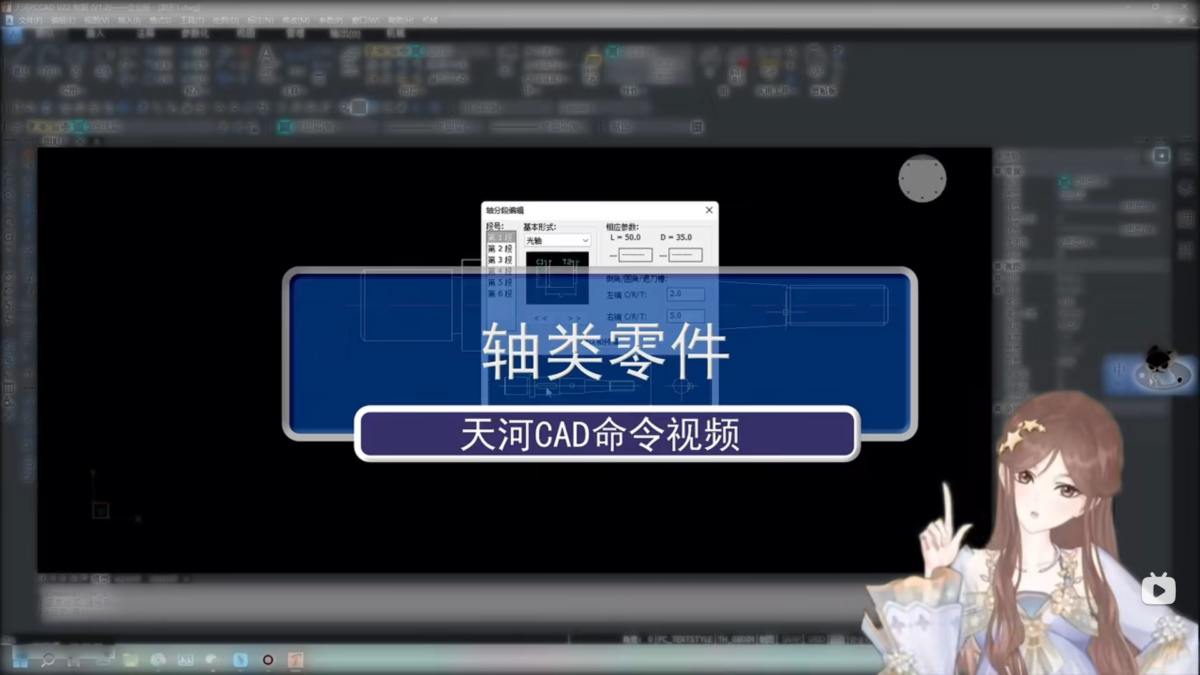Open the File Explorer folder taskbar icon
1200x675 pixels.
click(x=130, y=660)
